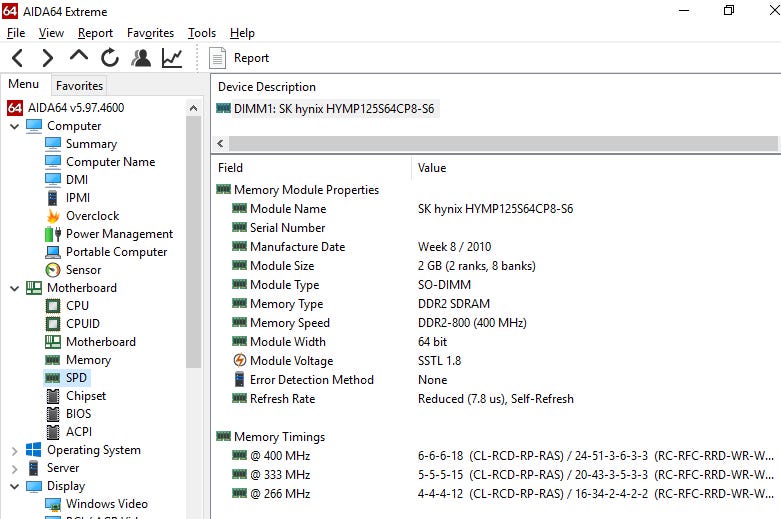
Task: Click the sidebar scrollbar up arrow
Action: coord(194,108)
